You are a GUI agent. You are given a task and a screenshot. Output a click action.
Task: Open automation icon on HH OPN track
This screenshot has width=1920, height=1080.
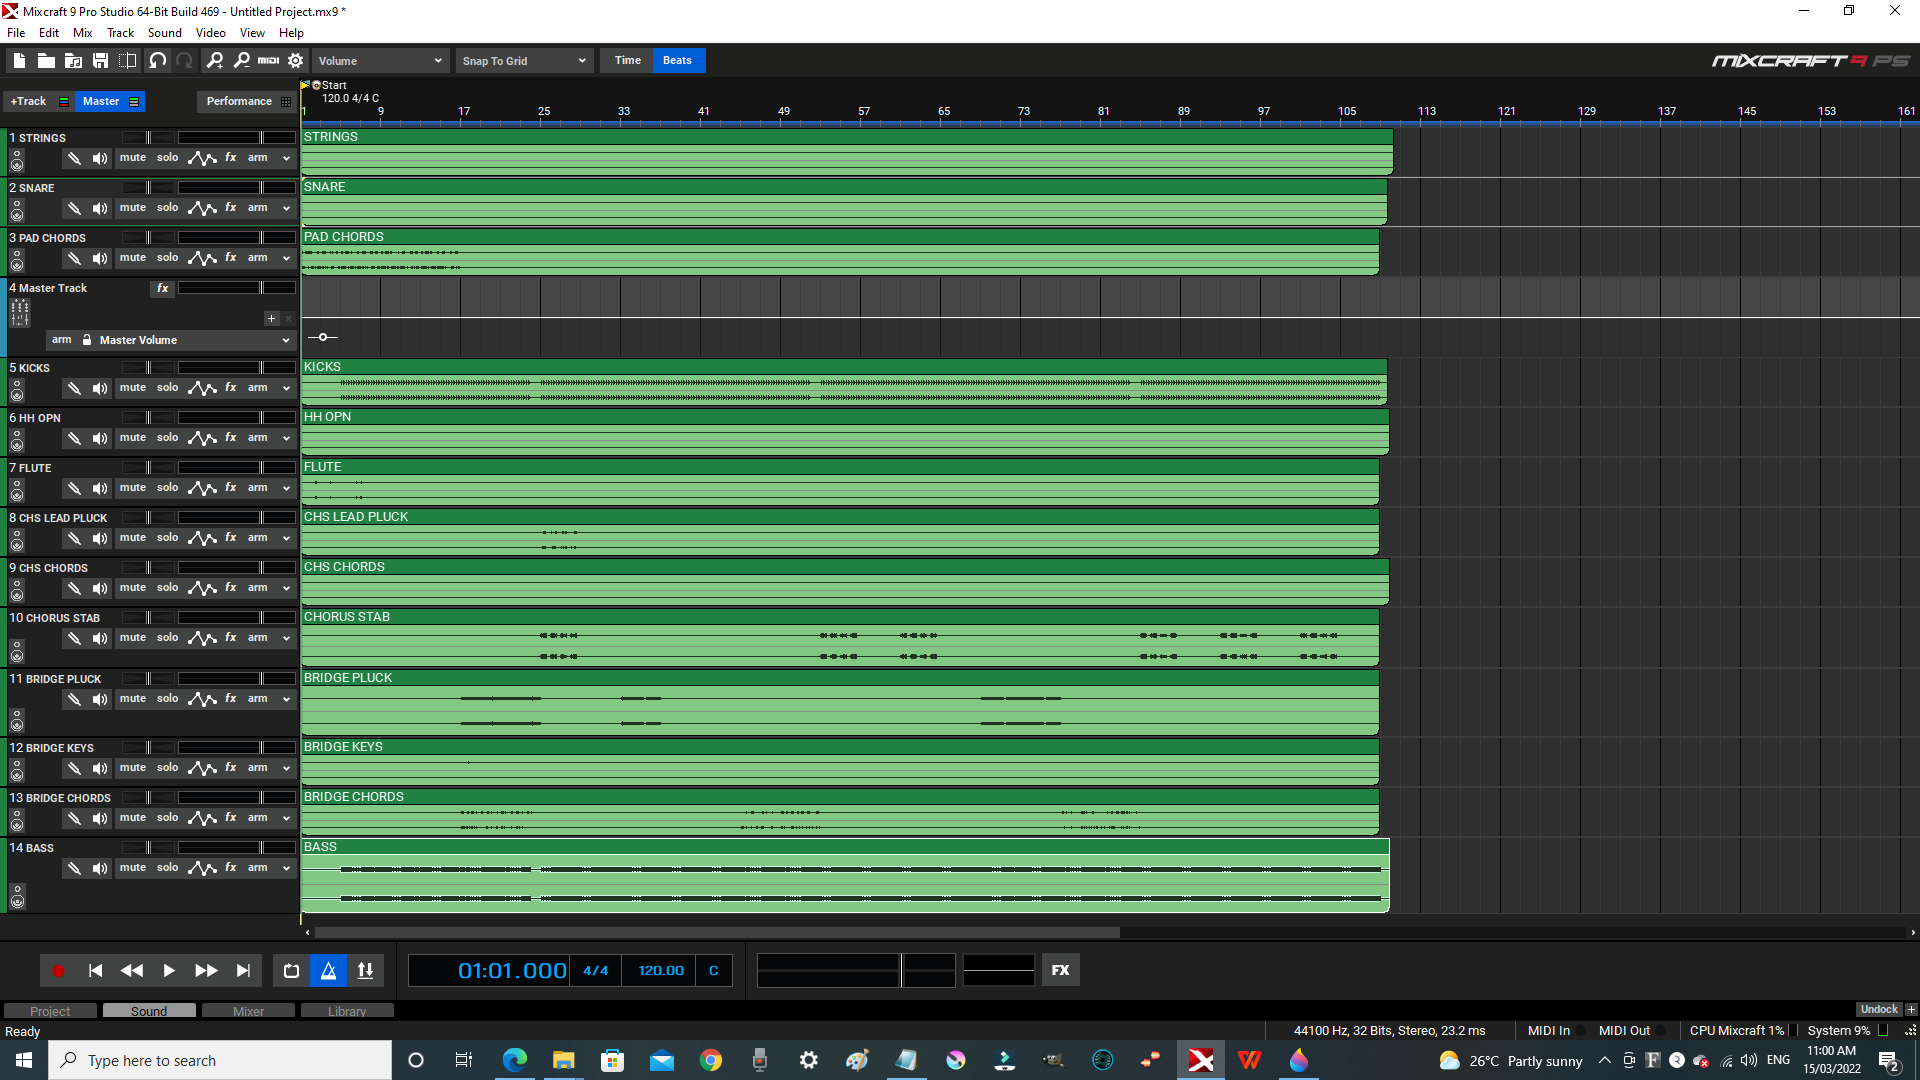202,438
